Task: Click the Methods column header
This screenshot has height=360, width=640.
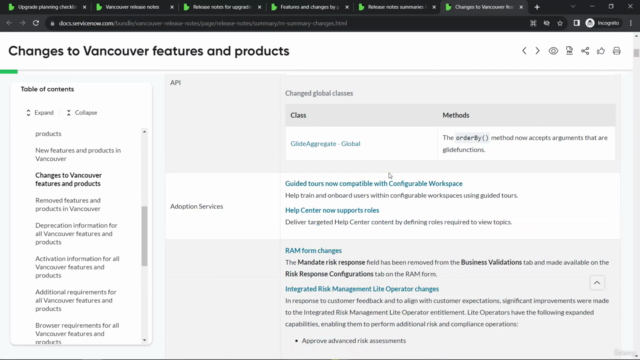Action: pos(456,116)
